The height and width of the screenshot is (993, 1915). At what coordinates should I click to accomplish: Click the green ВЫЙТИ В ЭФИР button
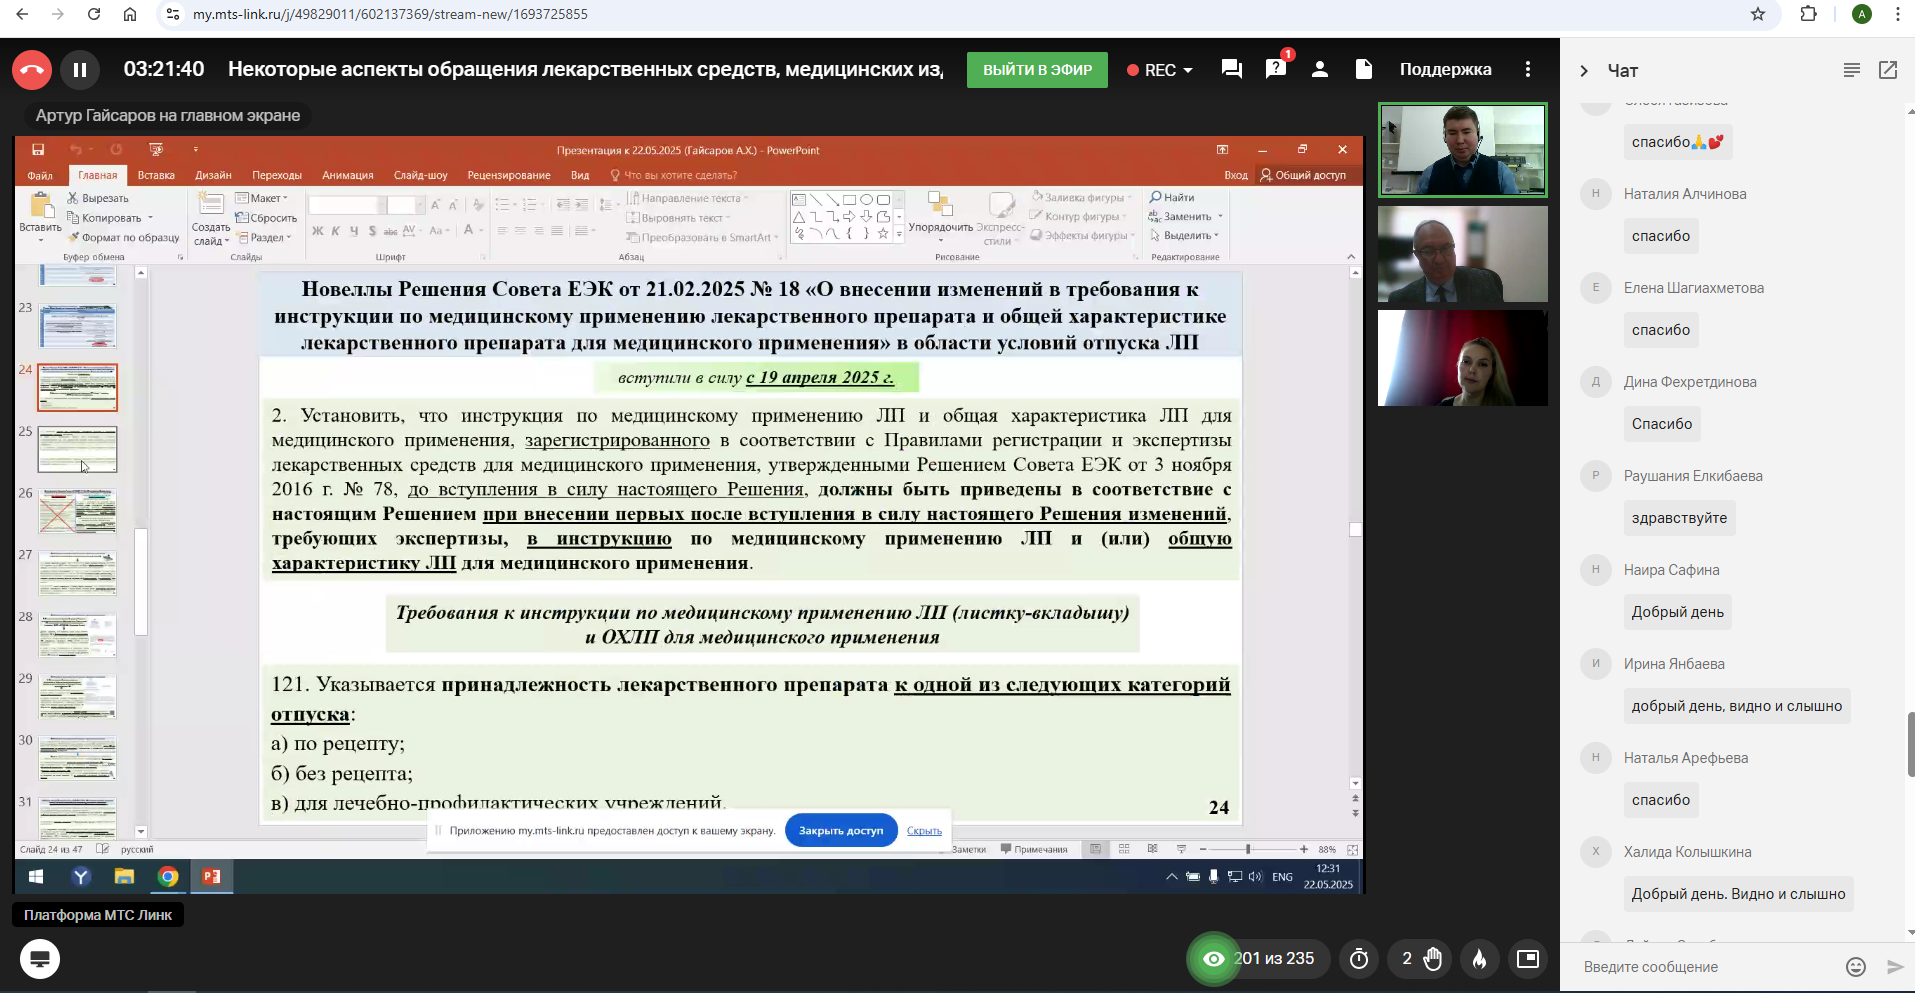[x=1037, y=70]
